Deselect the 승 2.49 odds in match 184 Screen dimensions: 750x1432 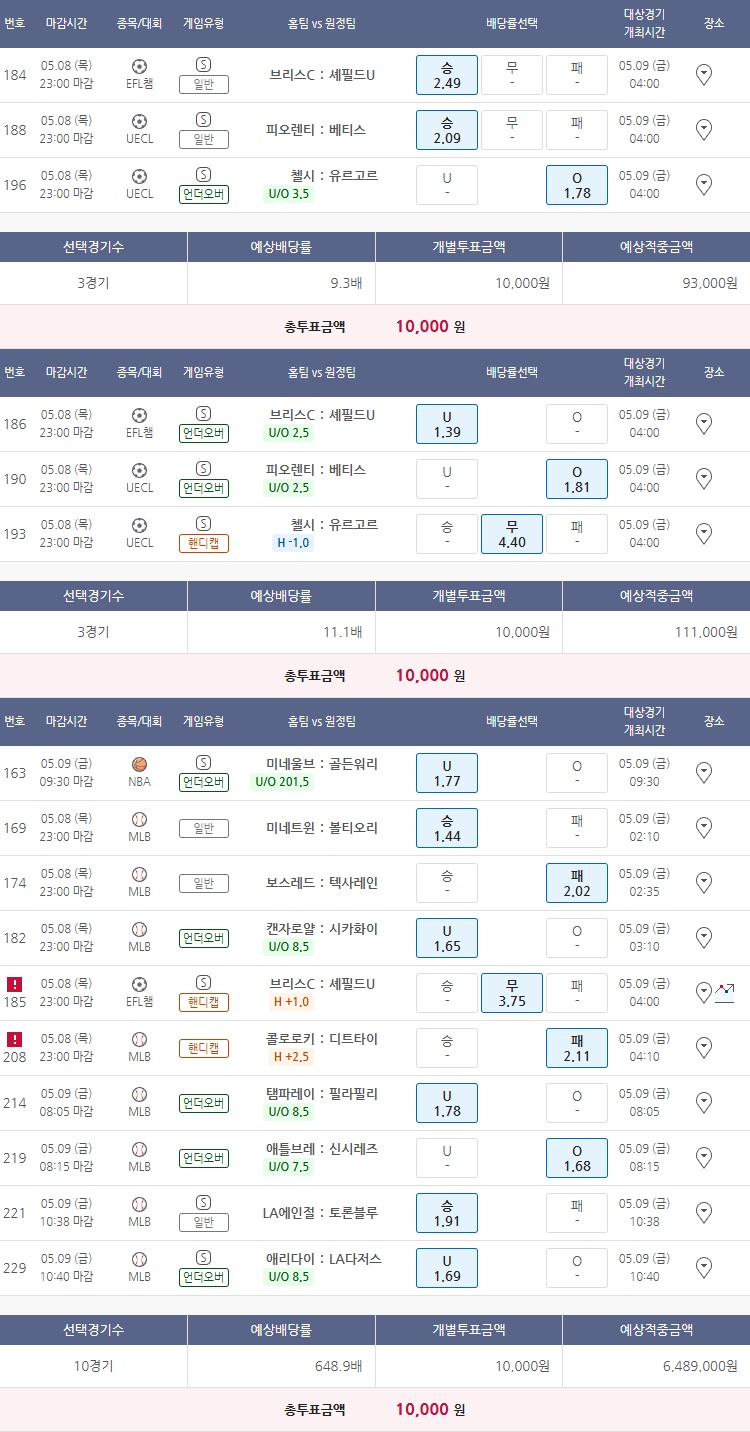click(447, 75)
